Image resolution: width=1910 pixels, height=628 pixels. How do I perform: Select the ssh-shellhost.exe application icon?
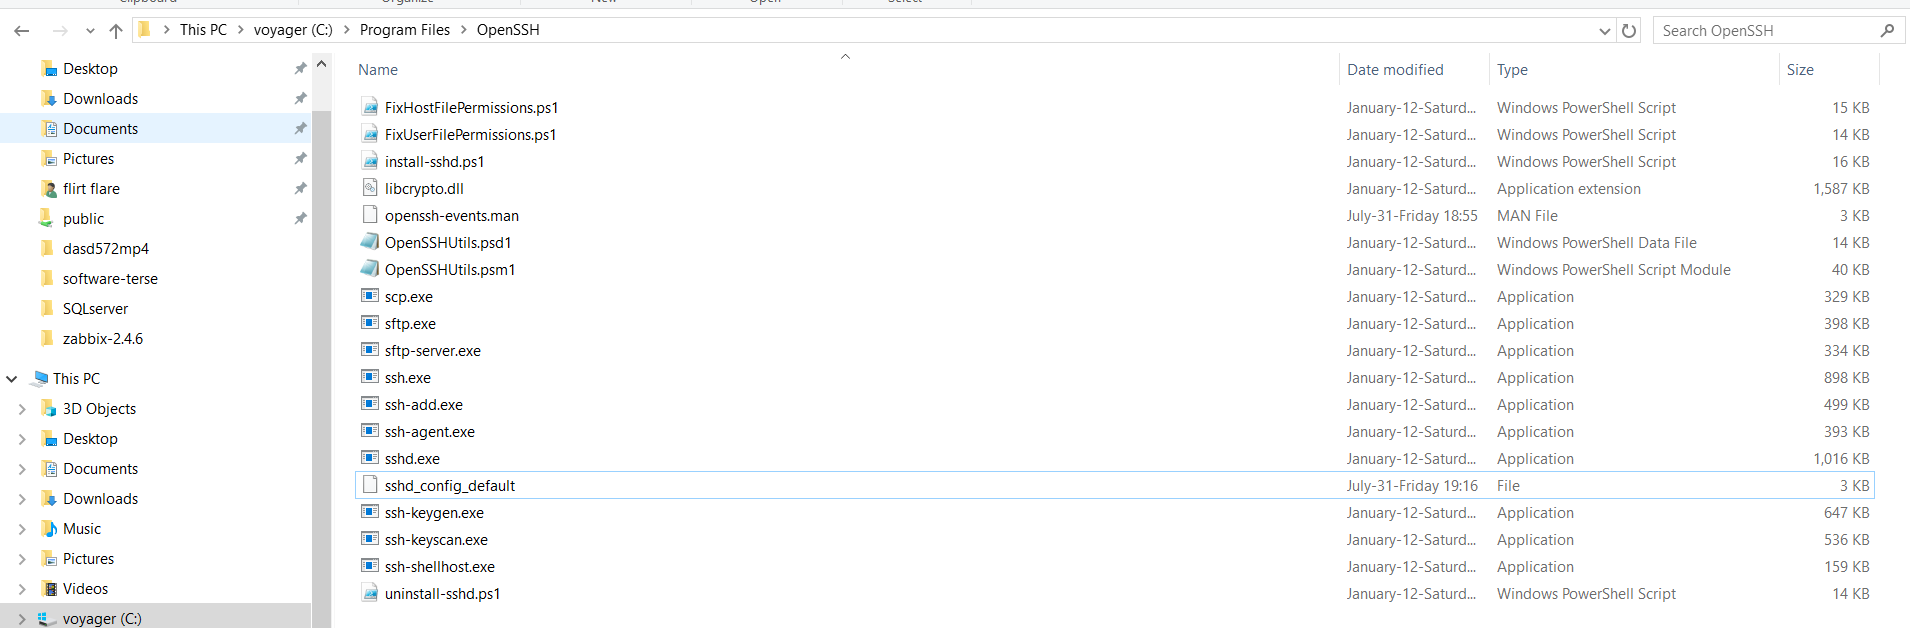370,566
